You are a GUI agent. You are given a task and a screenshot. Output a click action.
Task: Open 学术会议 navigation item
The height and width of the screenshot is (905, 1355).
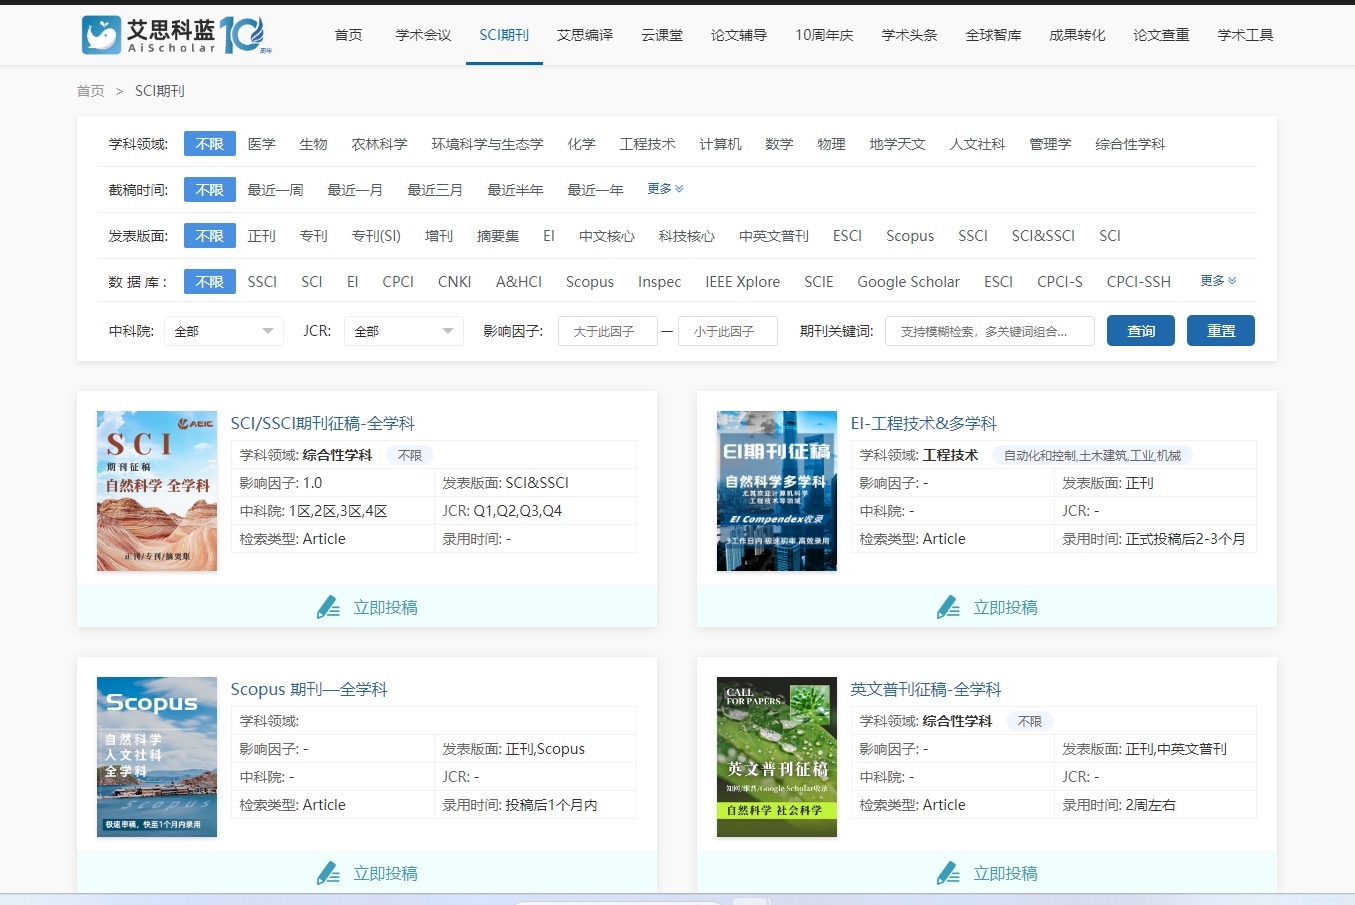point(423,35)
